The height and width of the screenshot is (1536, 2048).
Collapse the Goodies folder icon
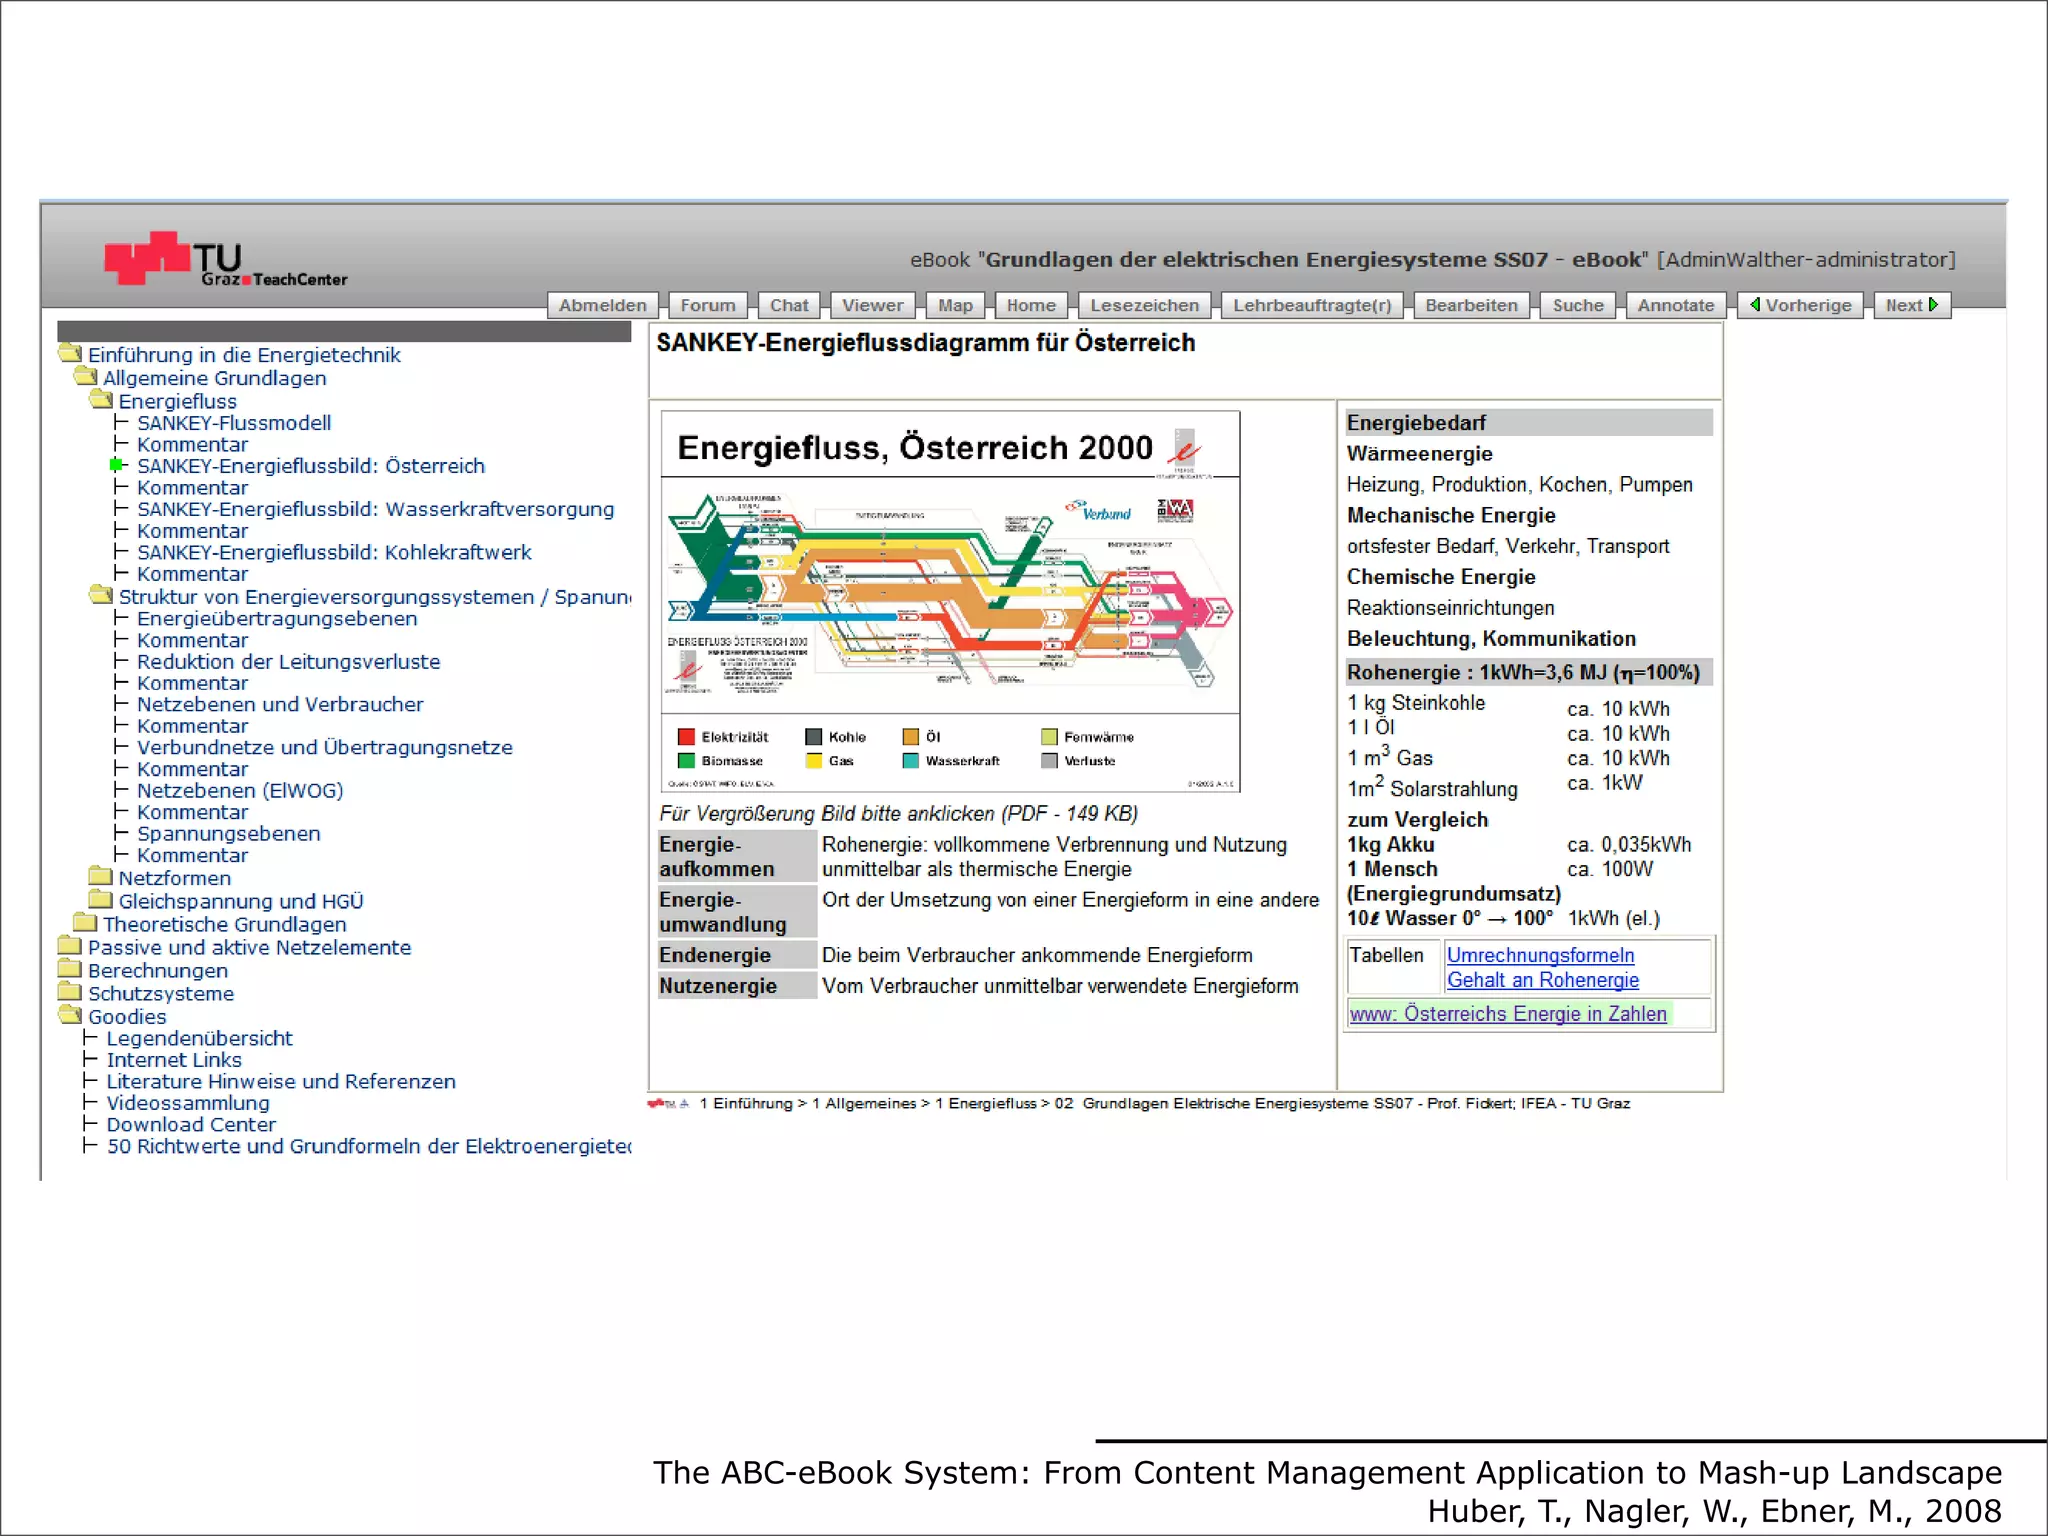tap(70, 1014)
